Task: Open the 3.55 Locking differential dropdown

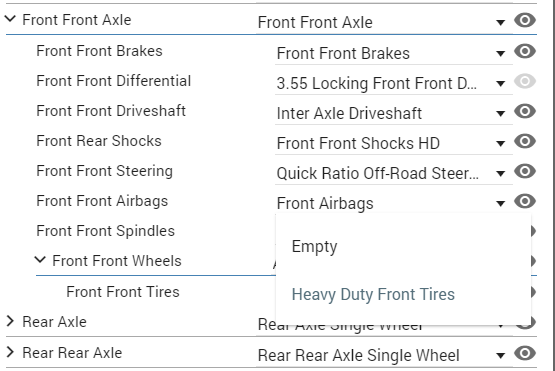Action: [x=394, y=84]
